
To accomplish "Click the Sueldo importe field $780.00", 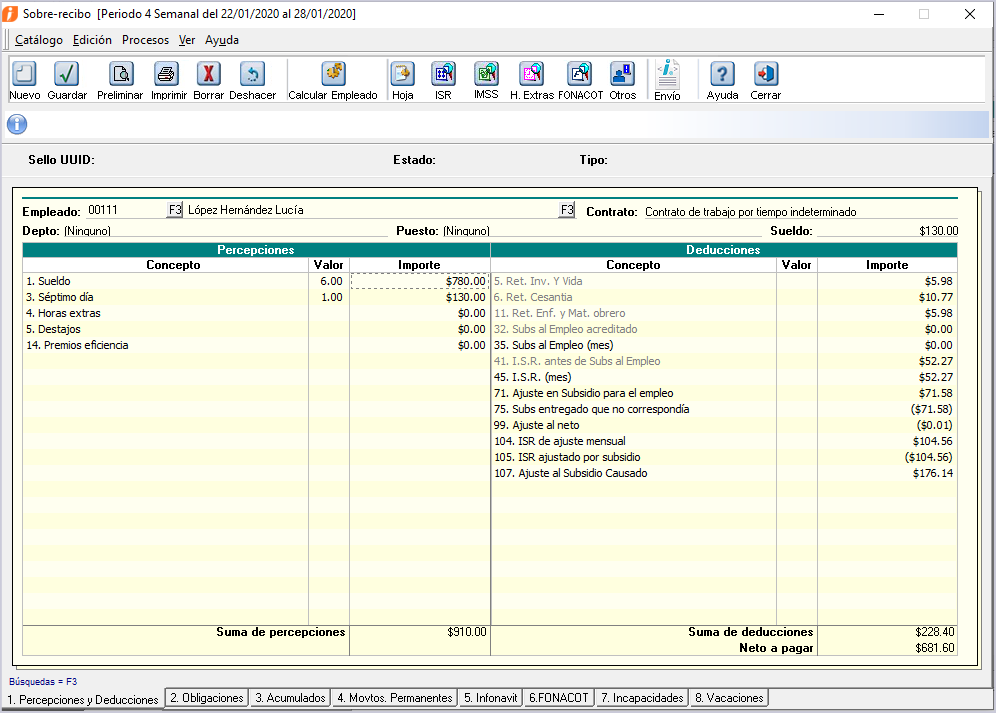I will (419, 281).
